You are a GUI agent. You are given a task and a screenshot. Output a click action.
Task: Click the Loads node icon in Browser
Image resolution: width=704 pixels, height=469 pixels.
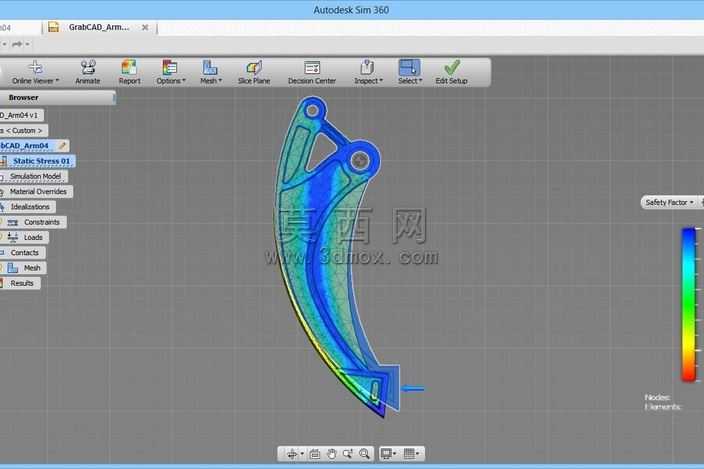pyautogui.click(x=13, y=237)
